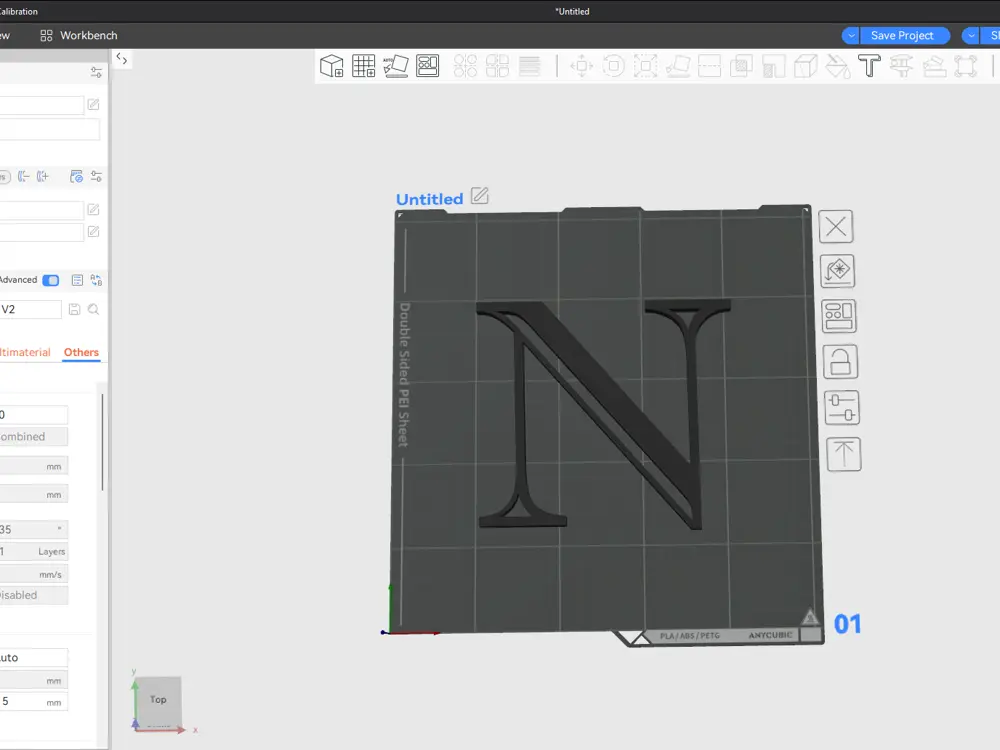This screenshot has height=750, width=1000.
Task: Toggle the Advanced settings switch
Action: (50, 280)
